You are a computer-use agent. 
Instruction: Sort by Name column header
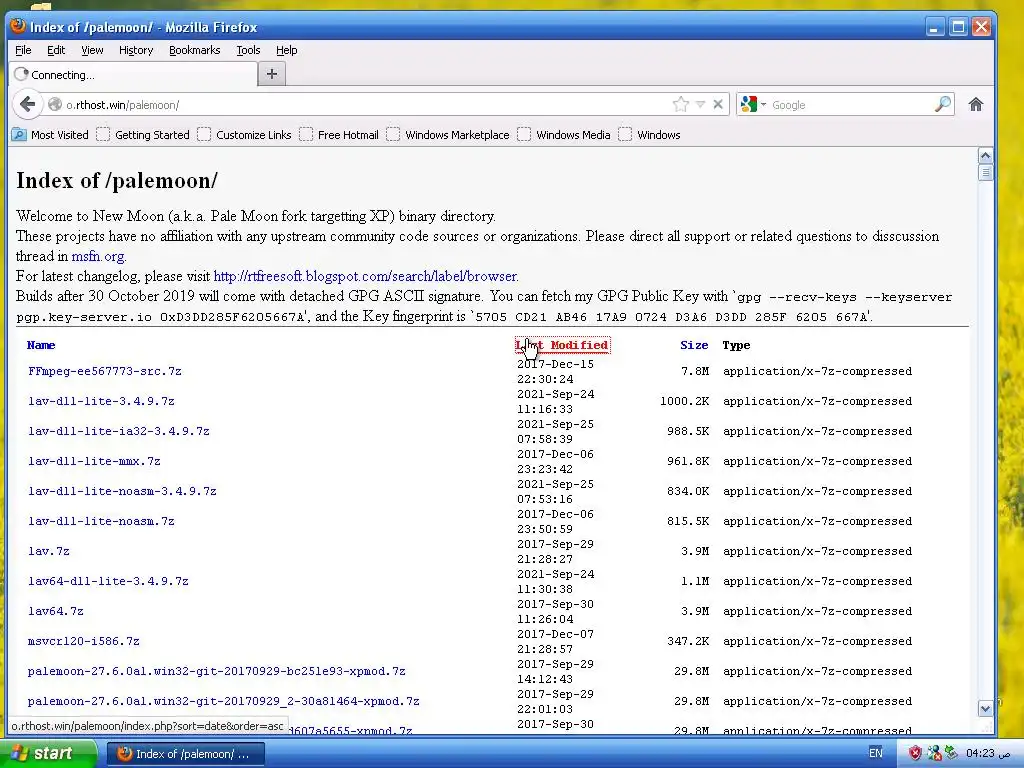40,345
